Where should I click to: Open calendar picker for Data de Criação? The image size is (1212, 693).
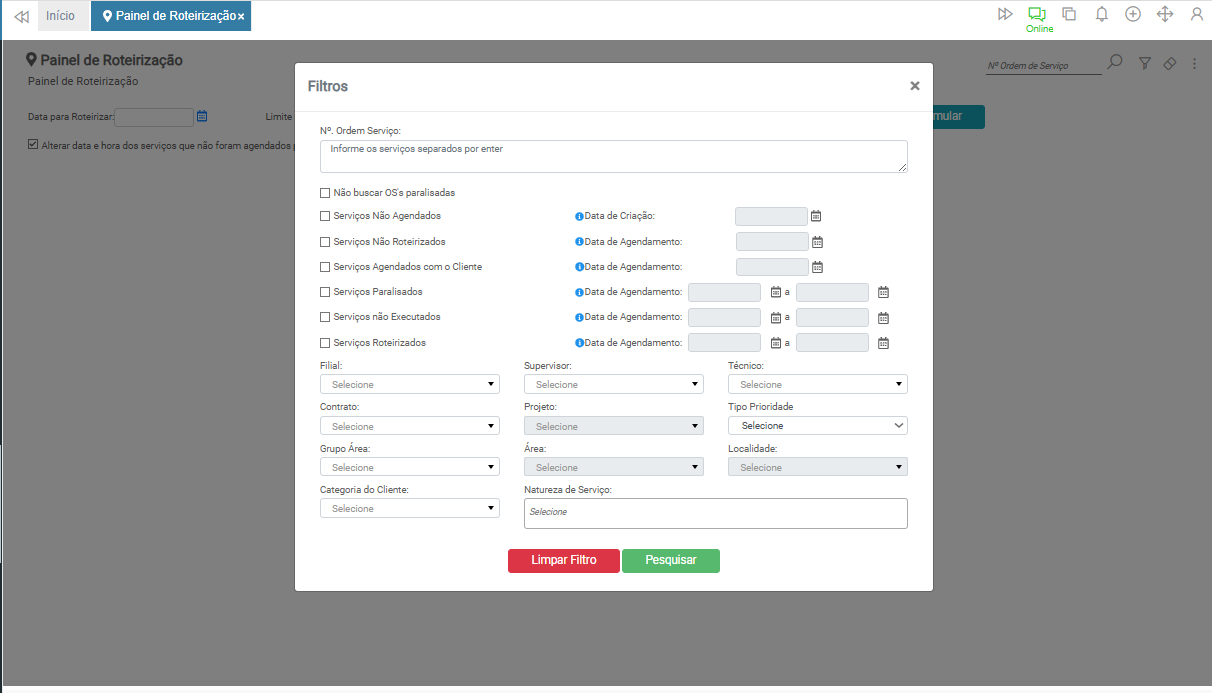(816, 216)
